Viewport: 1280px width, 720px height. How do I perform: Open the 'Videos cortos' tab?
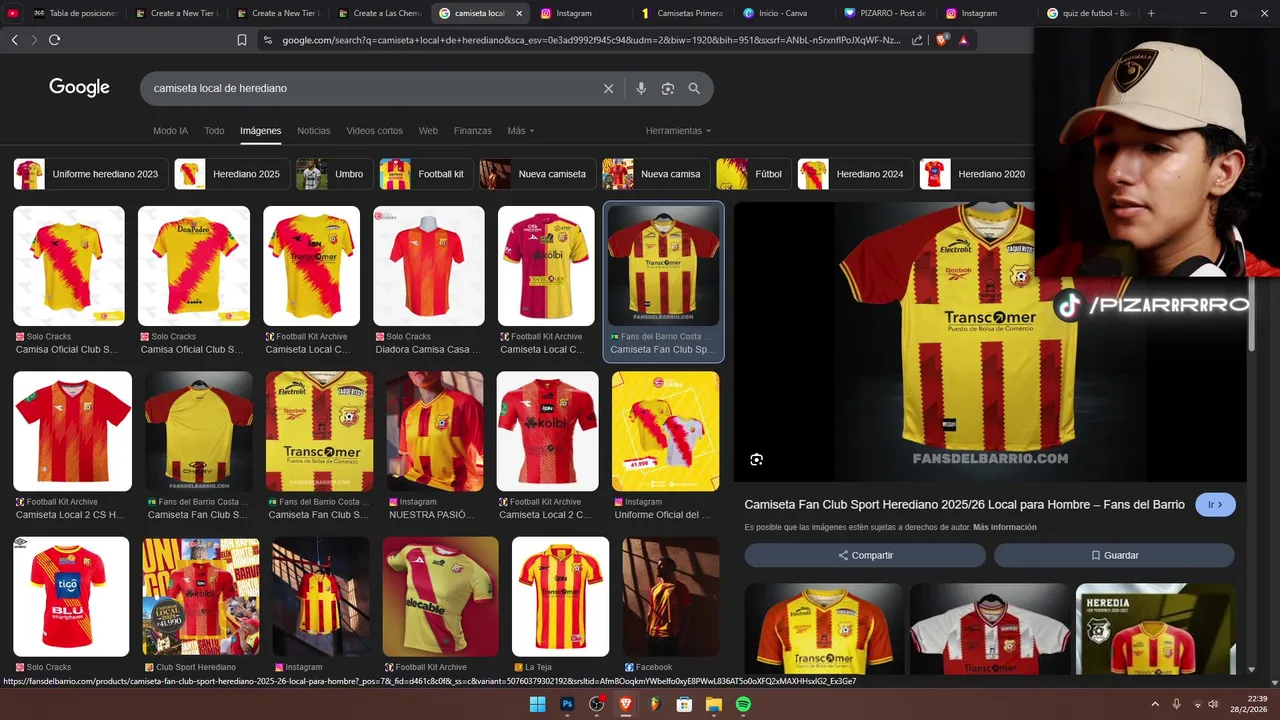[374, 131]
